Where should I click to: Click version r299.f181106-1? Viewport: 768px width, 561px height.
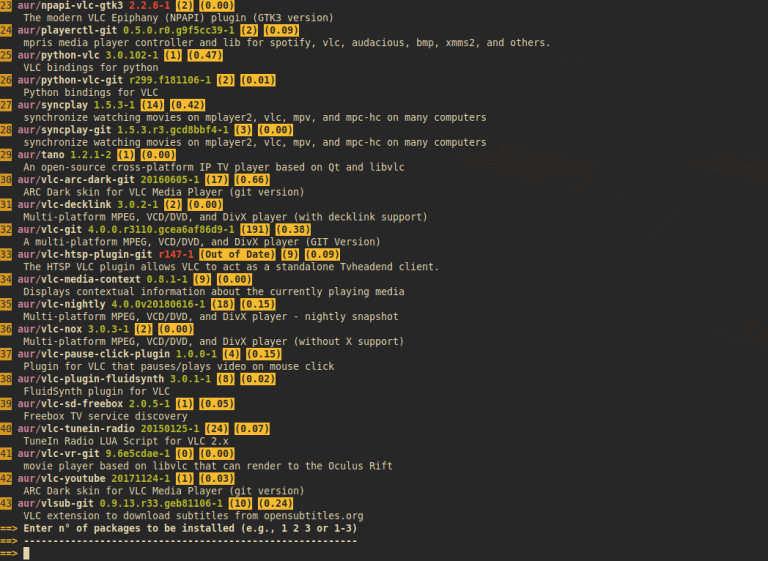click(x=170, y=80)
